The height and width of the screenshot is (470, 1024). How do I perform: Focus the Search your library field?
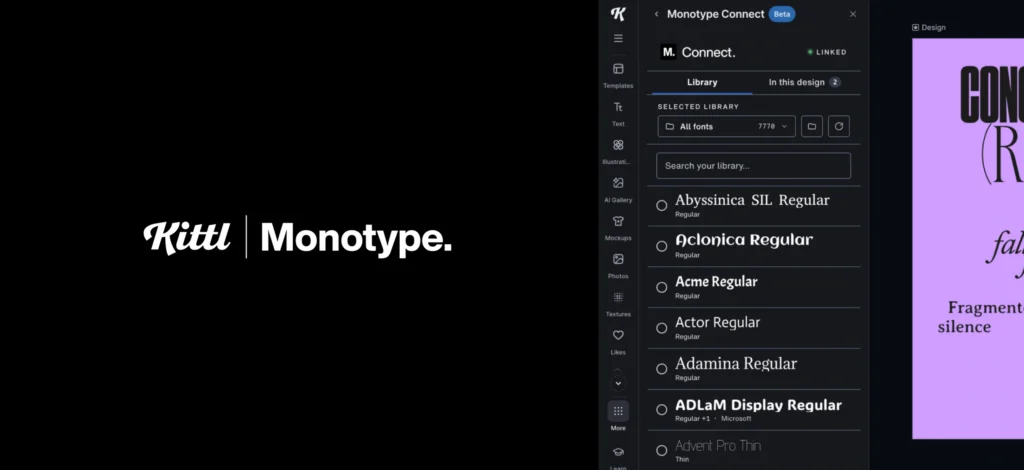point(754,166)
